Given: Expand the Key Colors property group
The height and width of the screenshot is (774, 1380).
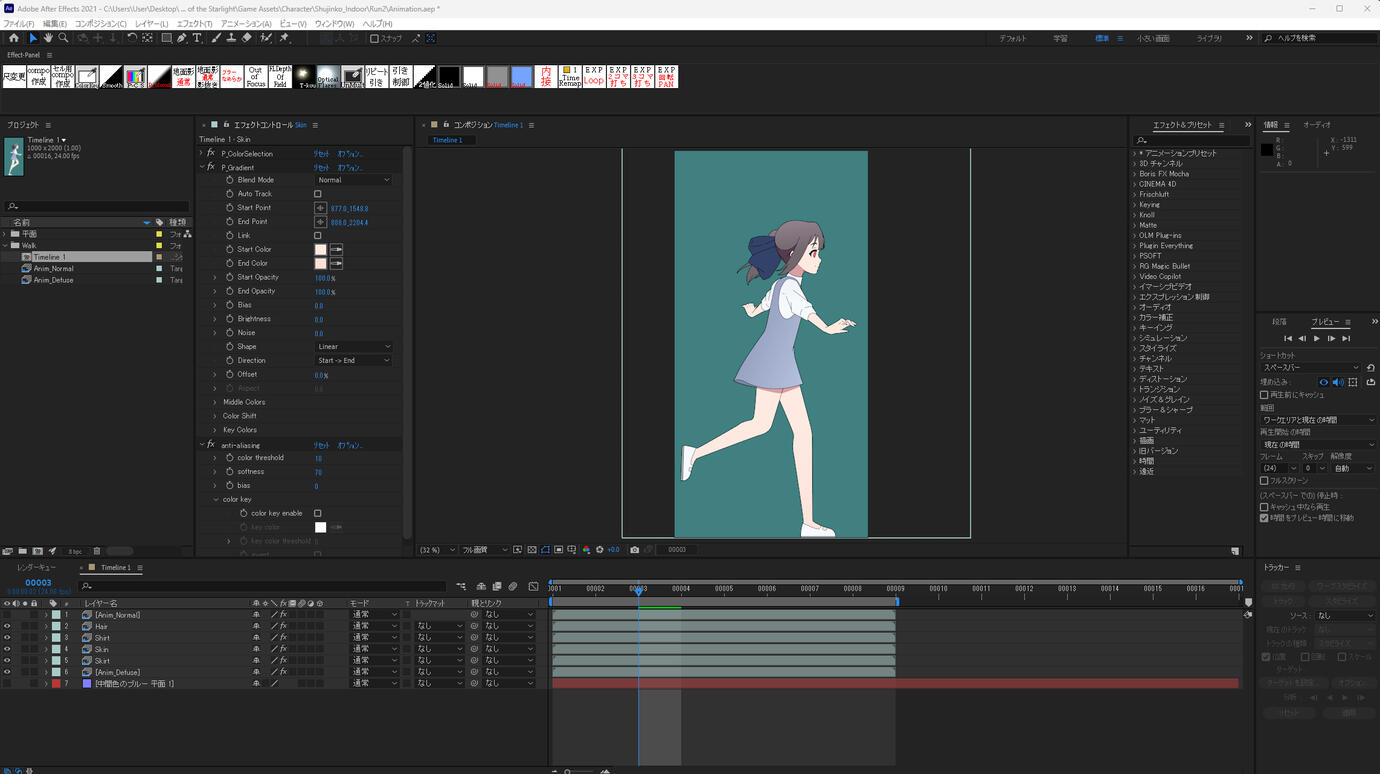Looking at the screenshot, I should tap(215, 430).
